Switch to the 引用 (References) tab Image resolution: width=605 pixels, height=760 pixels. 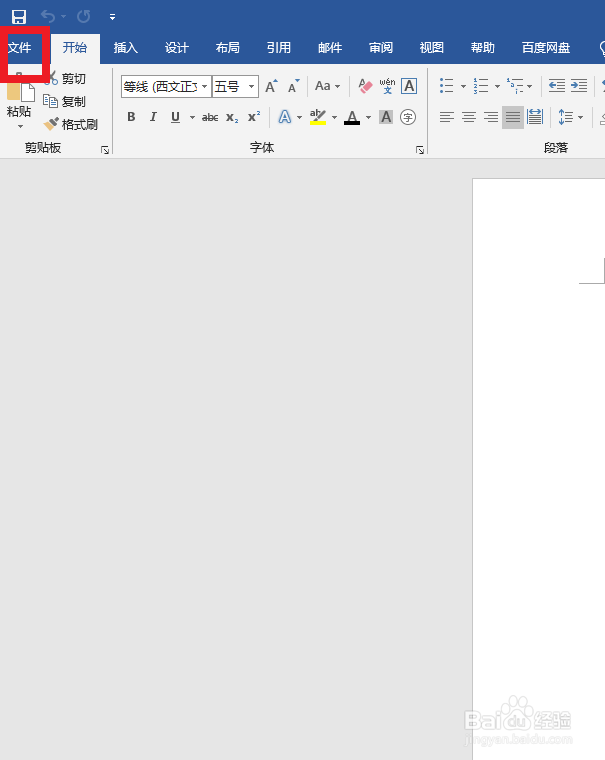[279, 48]
